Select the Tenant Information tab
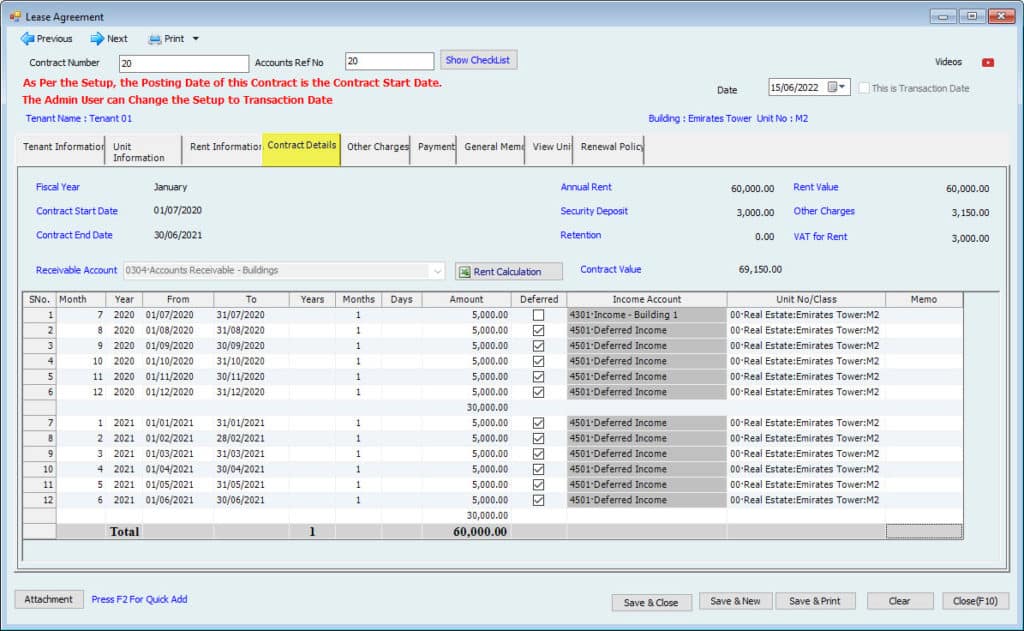 click(x=63, y=147)
